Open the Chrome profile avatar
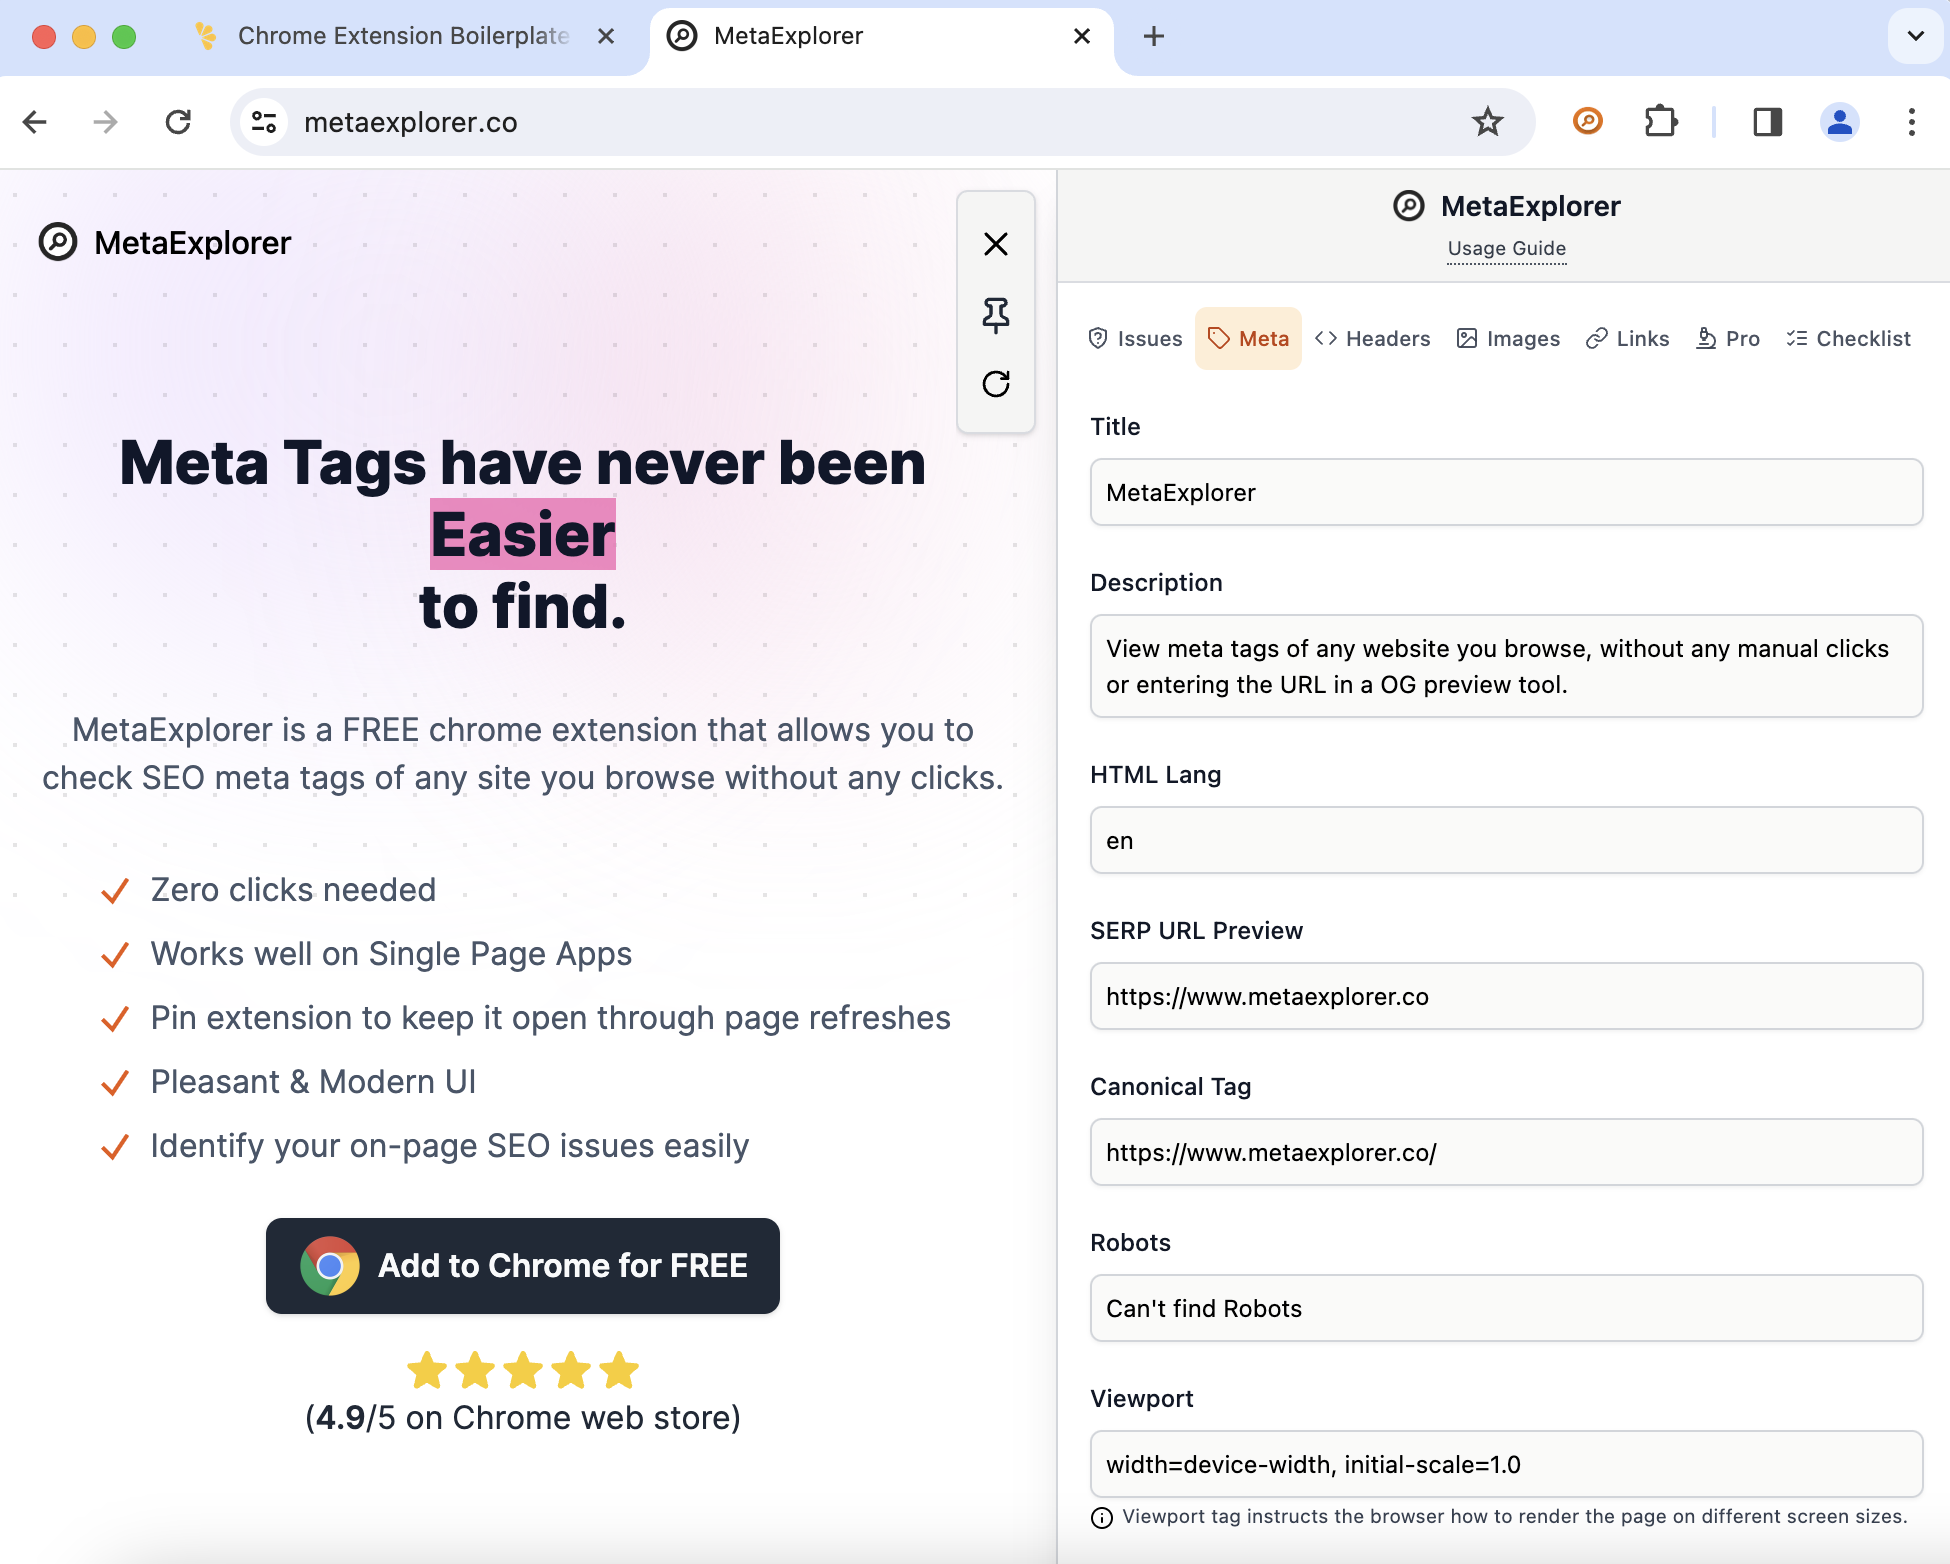This screenshot has height=1564, width=1950. [1839, 122]
